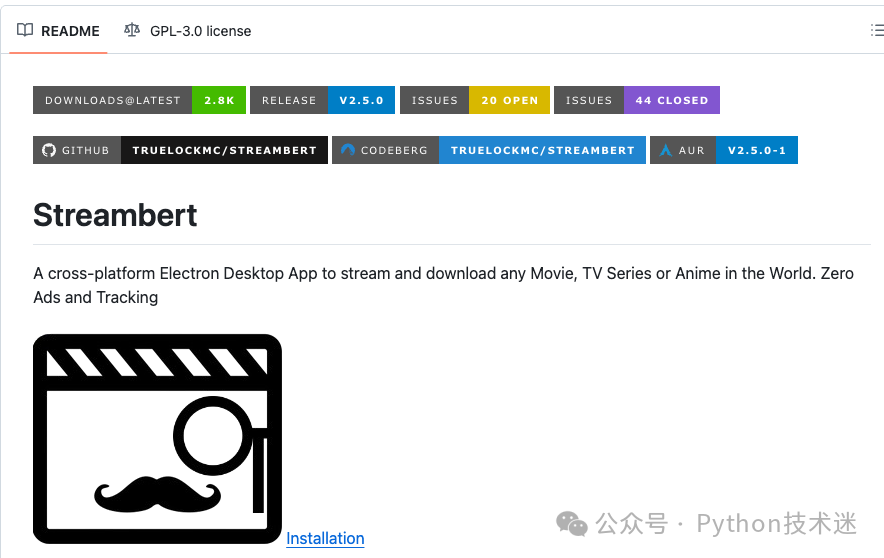Open the Issues 20 open badge
This screenshot has height=558, width=884.
point(475,100)
